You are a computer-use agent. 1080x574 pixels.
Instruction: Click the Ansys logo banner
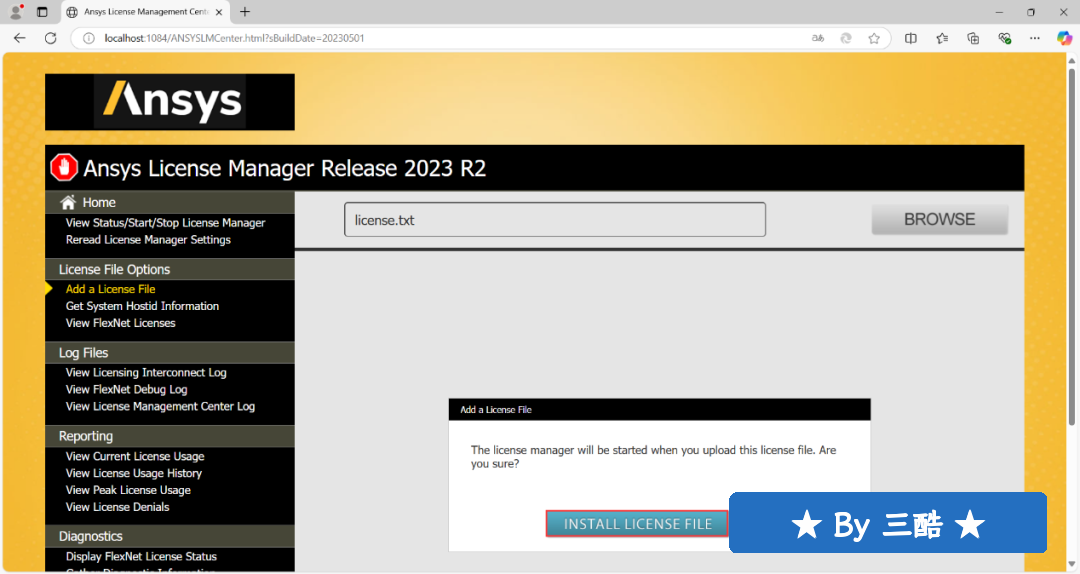tap(169, 102)
